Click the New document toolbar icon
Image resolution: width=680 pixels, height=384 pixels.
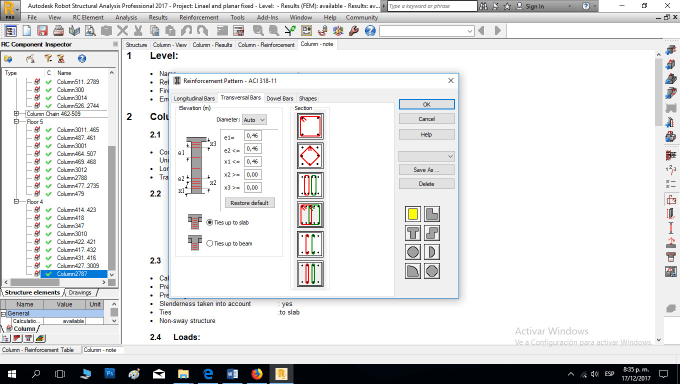[x=27, y=31]
